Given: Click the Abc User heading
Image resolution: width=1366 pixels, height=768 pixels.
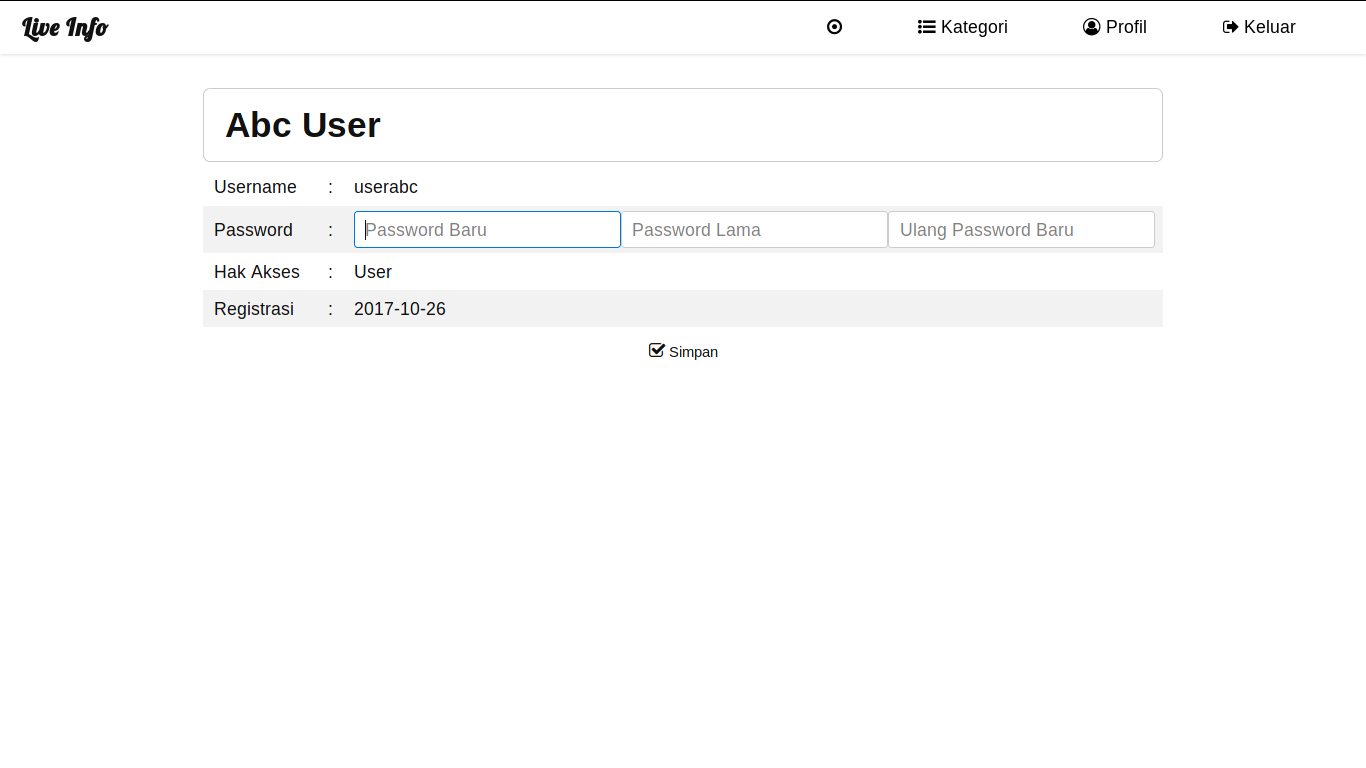Looking at the screenshot, I should coord(303,125).
